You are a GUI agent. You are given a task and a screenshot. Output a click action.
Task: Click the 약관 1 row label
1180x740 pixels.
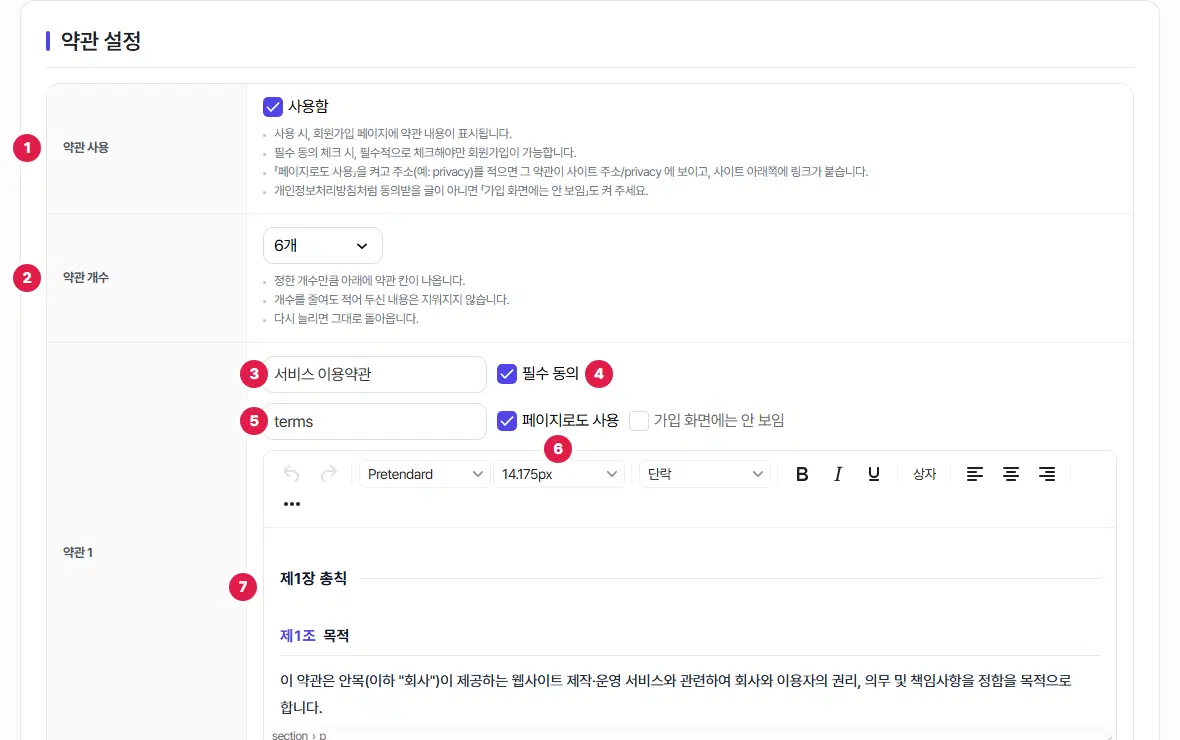pyautogui.click(x=78, y=553)
